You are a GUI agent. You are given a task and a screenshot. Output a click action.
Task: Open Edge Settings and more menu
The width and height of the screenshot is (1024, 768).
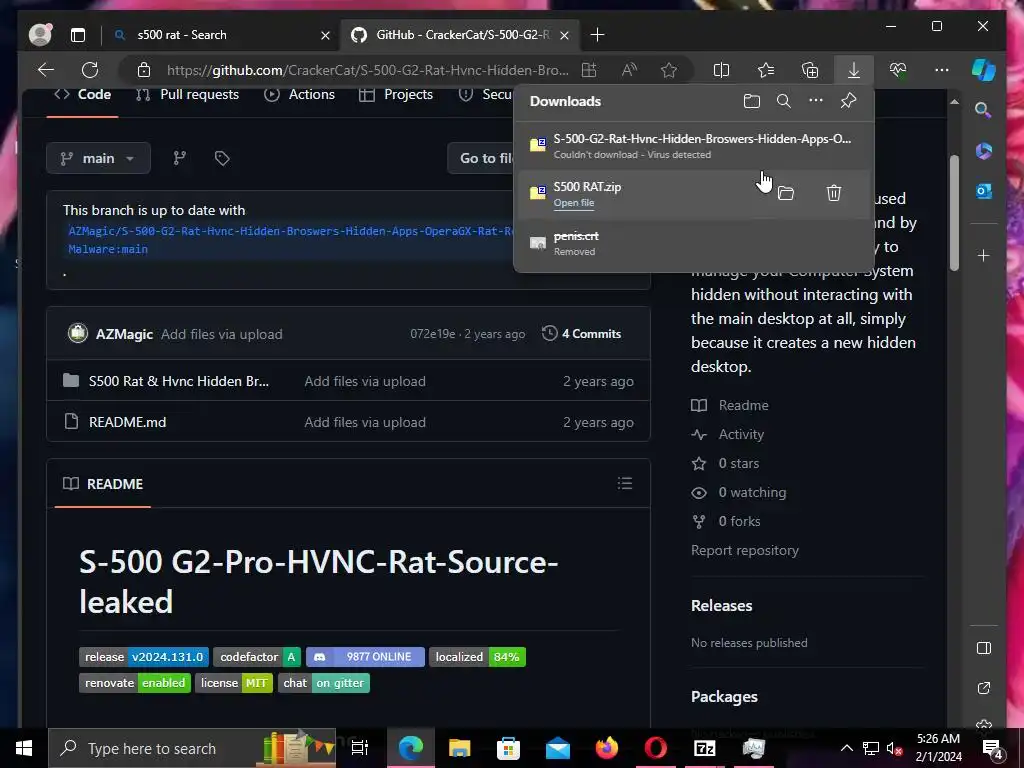coord(942,70)
